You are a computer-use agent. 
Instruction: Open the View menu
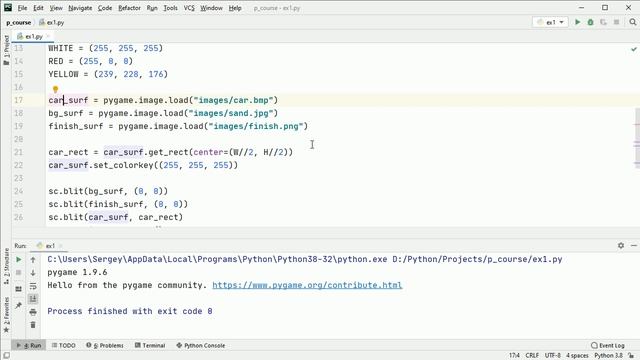pos(56,8)
